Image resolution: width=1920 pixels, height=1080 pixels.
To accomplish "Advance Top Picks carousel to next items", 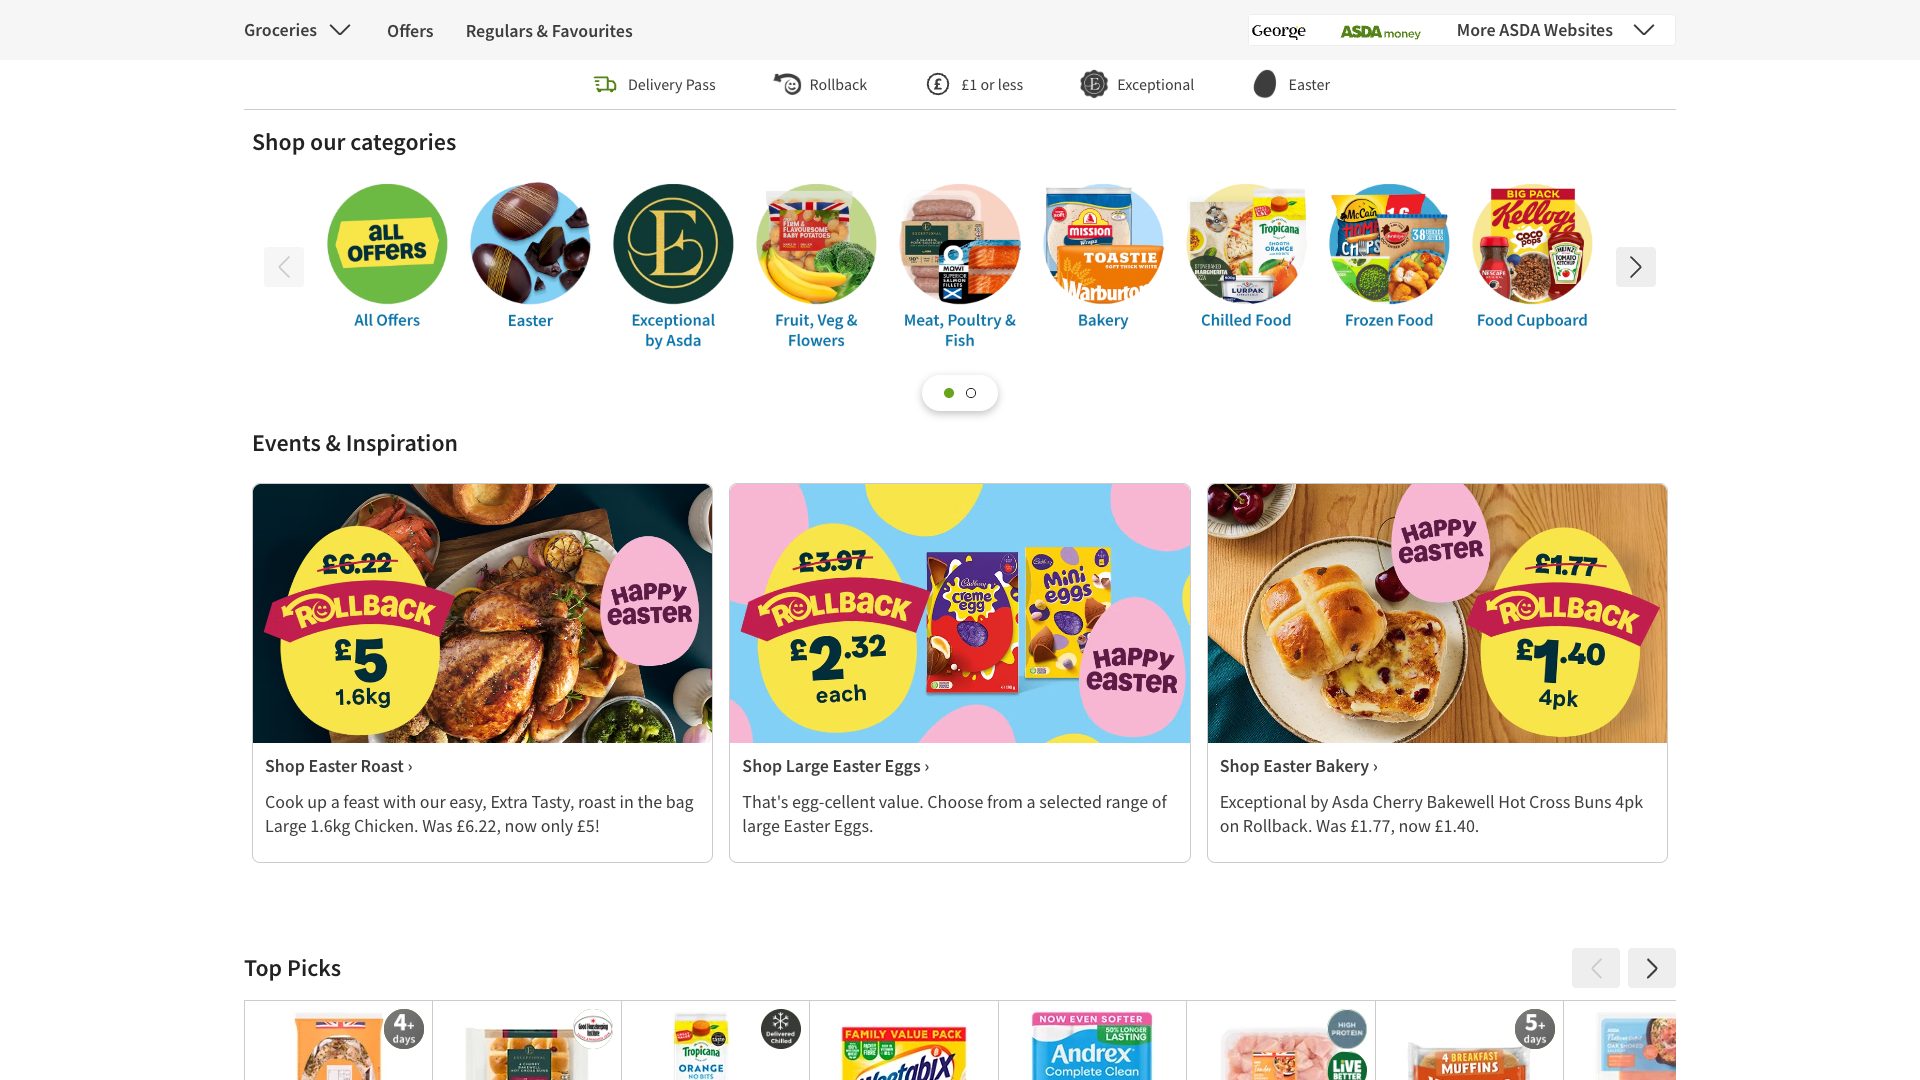I will (1652, 968).
